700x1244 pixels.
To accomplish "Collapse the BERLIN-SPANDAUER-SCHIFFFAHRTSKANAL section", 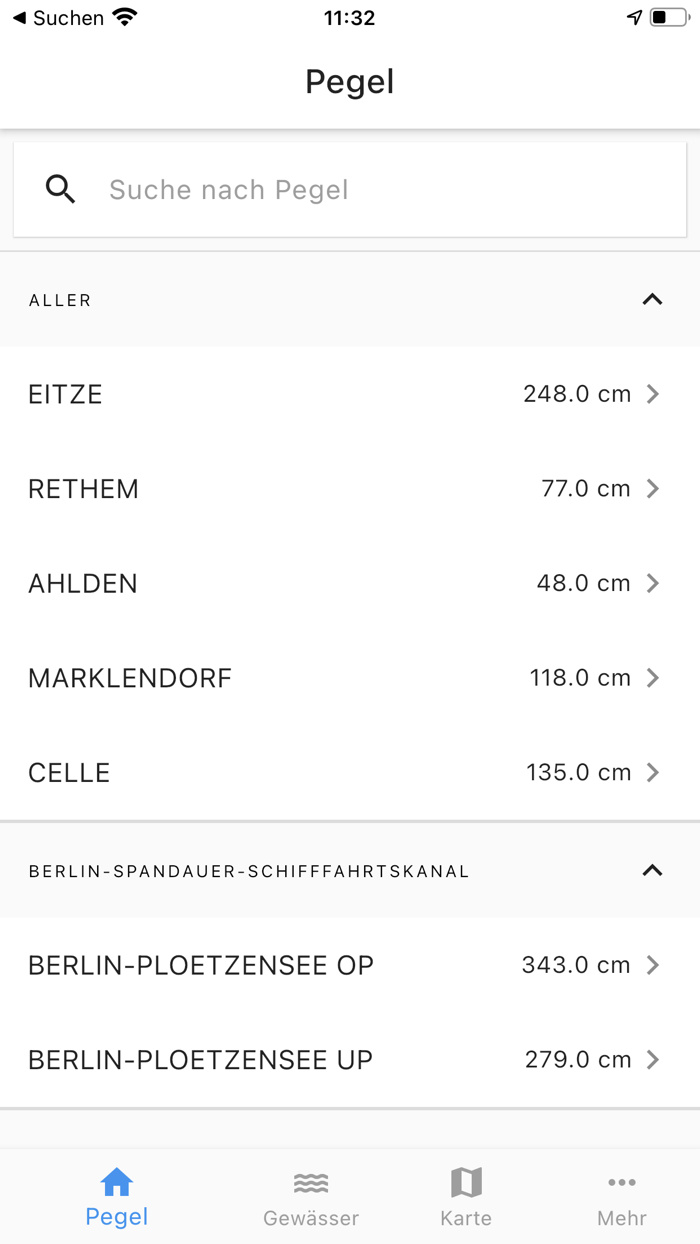I will (652, 870).
